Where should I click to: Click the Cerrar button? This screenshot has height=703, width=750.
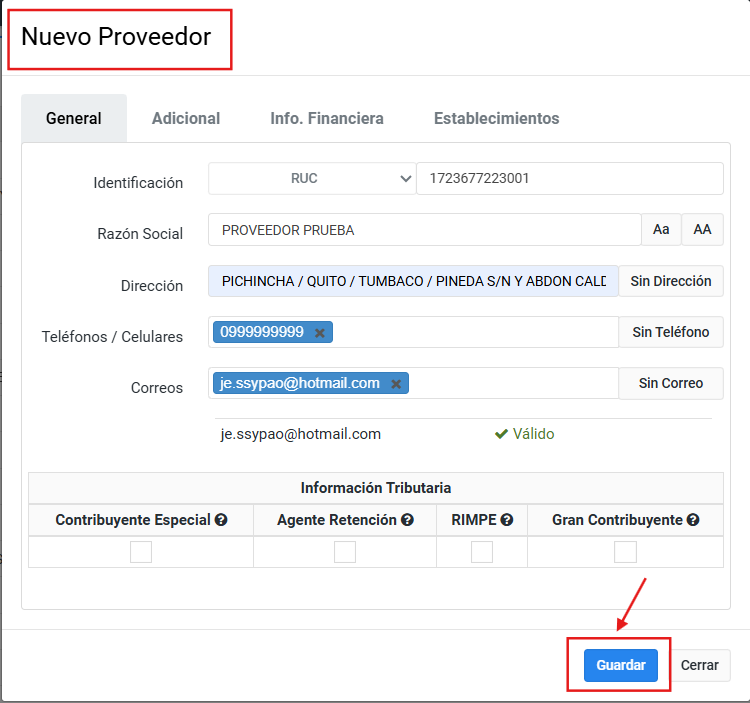(x=700, y=665)
